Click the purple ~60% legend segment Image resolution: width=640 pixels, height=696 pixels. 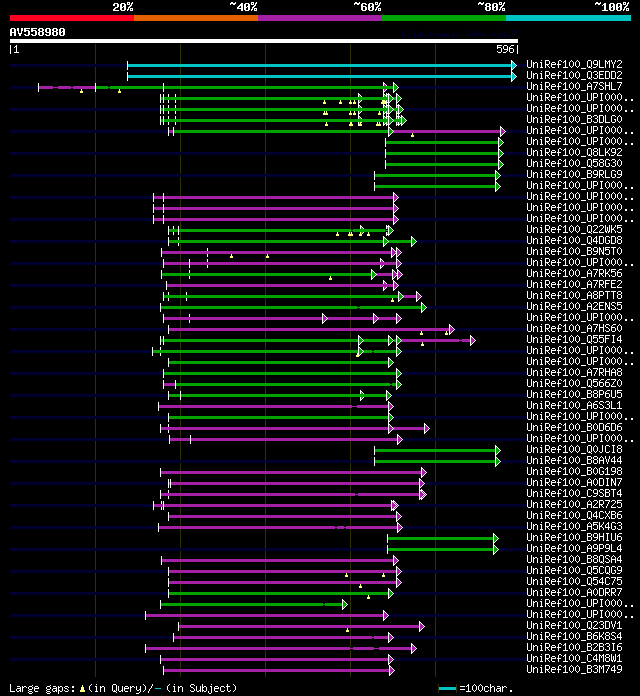320,18
